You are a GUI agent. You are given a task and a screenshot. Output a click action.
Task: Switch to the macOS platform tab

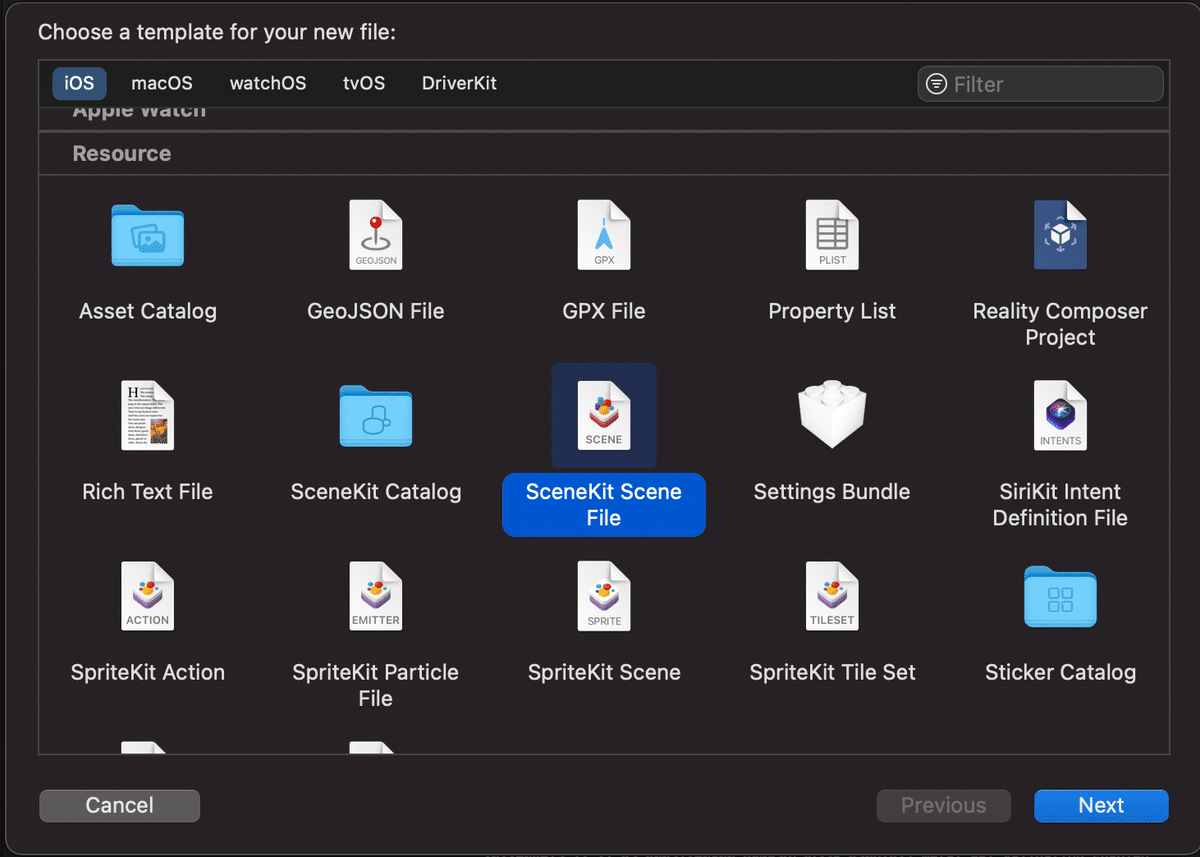click(162, 84)
